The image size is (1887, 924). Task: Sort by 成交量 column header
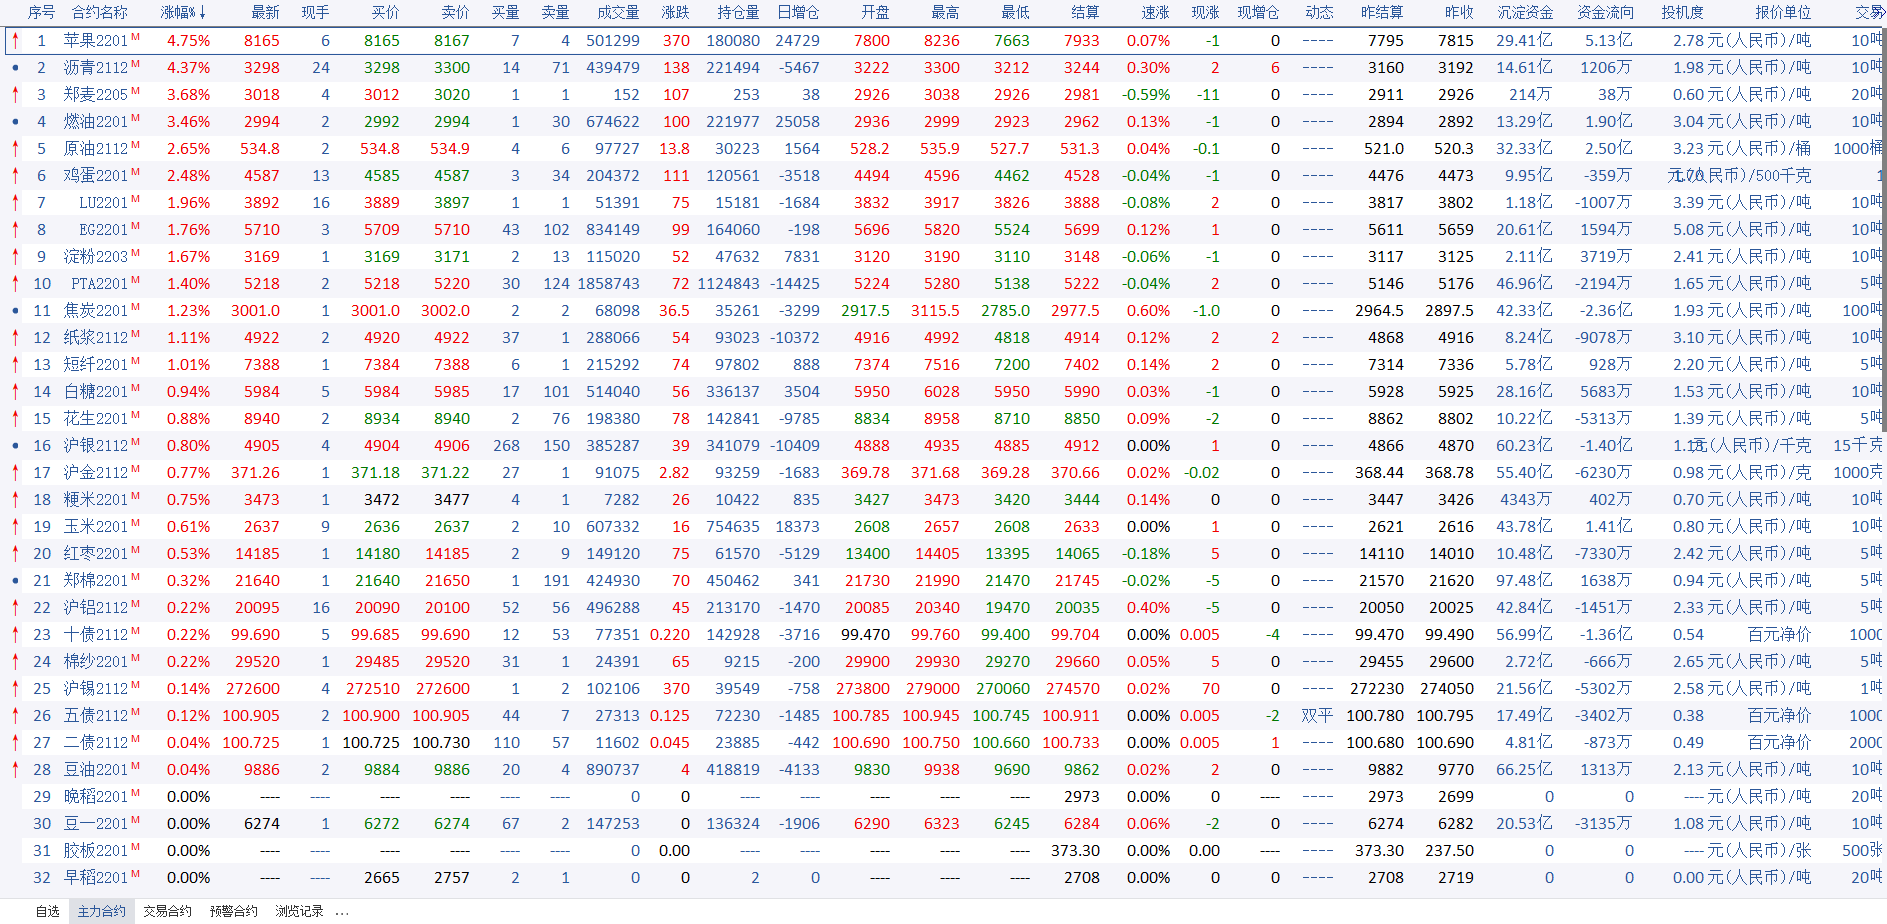pyautogui.click(x=618, y=13)
